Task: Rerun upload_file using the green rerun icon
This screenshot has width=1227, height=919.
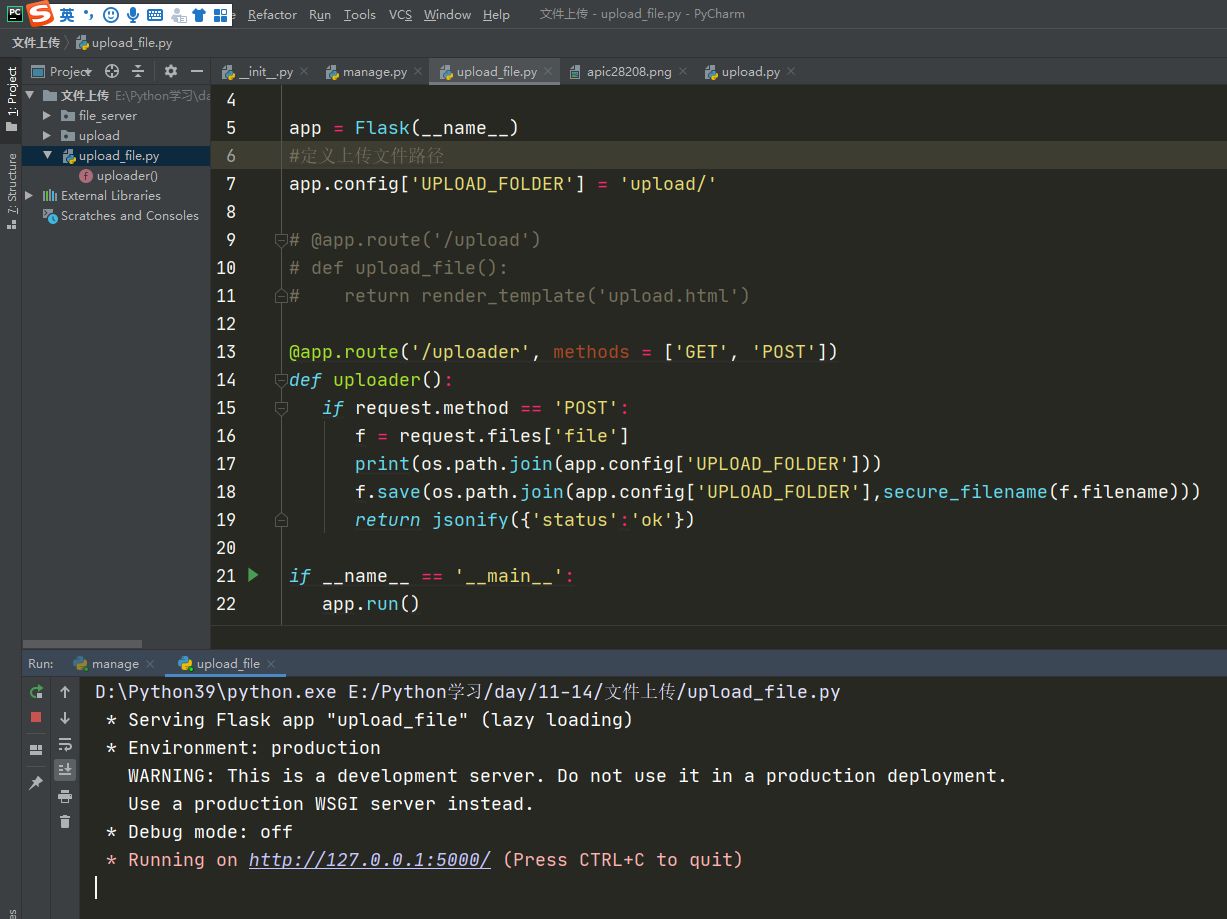Action: (36, 692)
